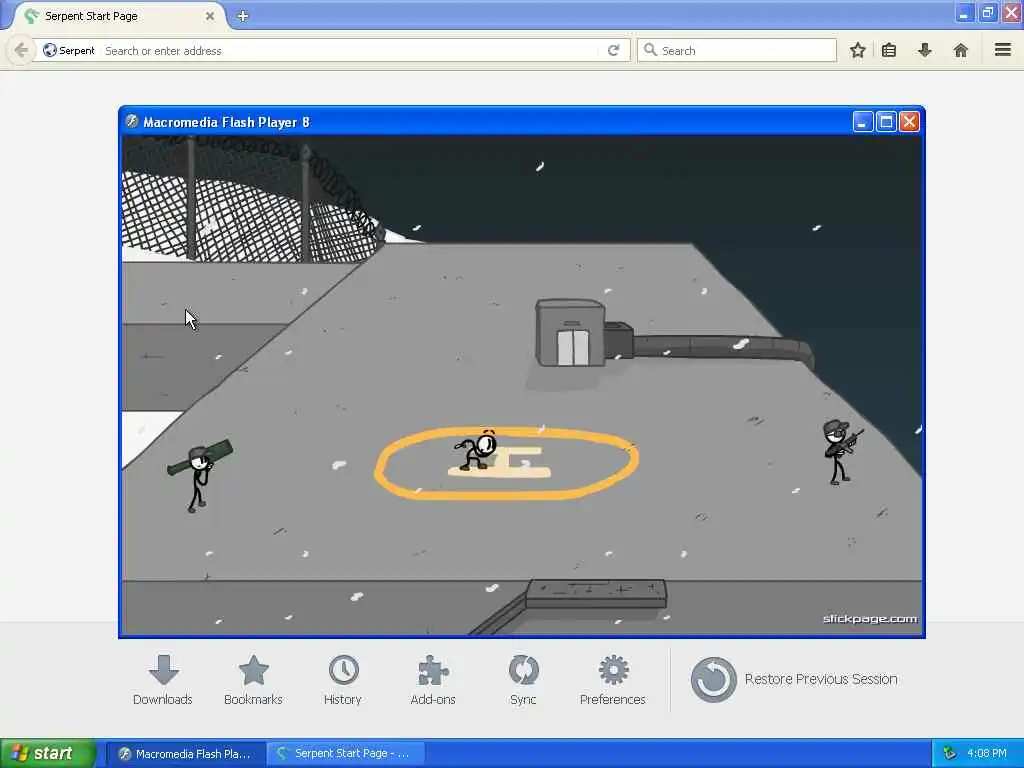Open Add-ons puzzle piece shortcut

433,680
